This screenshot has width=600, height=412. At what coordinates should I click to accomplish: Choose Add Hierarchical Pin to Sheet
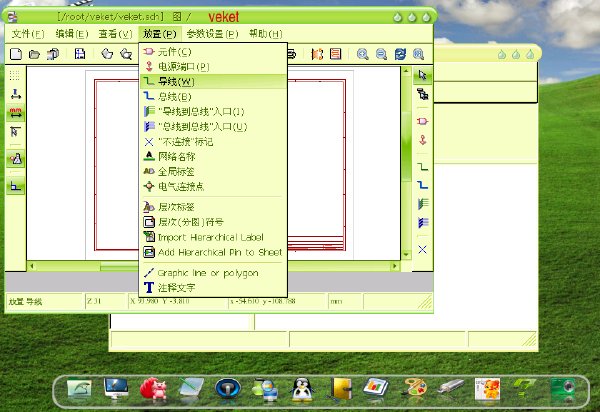click(214, 252)
